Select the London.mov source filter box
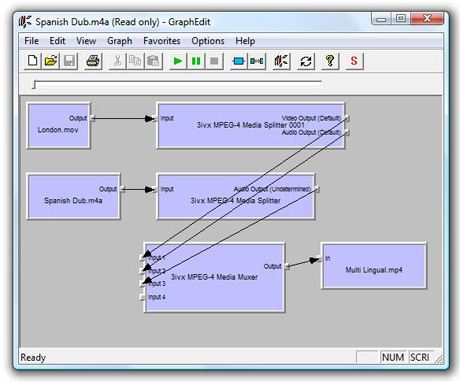Viewport: 460px width, 382px height. [58, 125]
